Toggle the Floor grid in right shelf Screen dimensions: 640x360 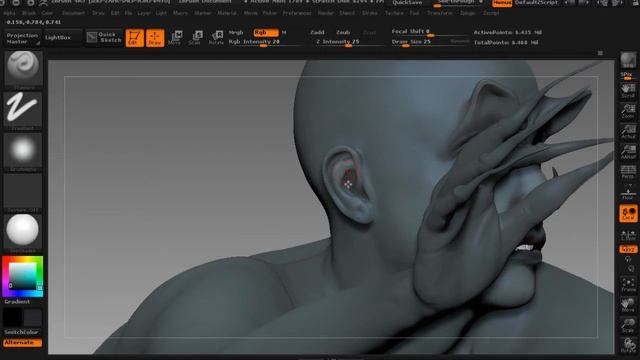point(628,192)
